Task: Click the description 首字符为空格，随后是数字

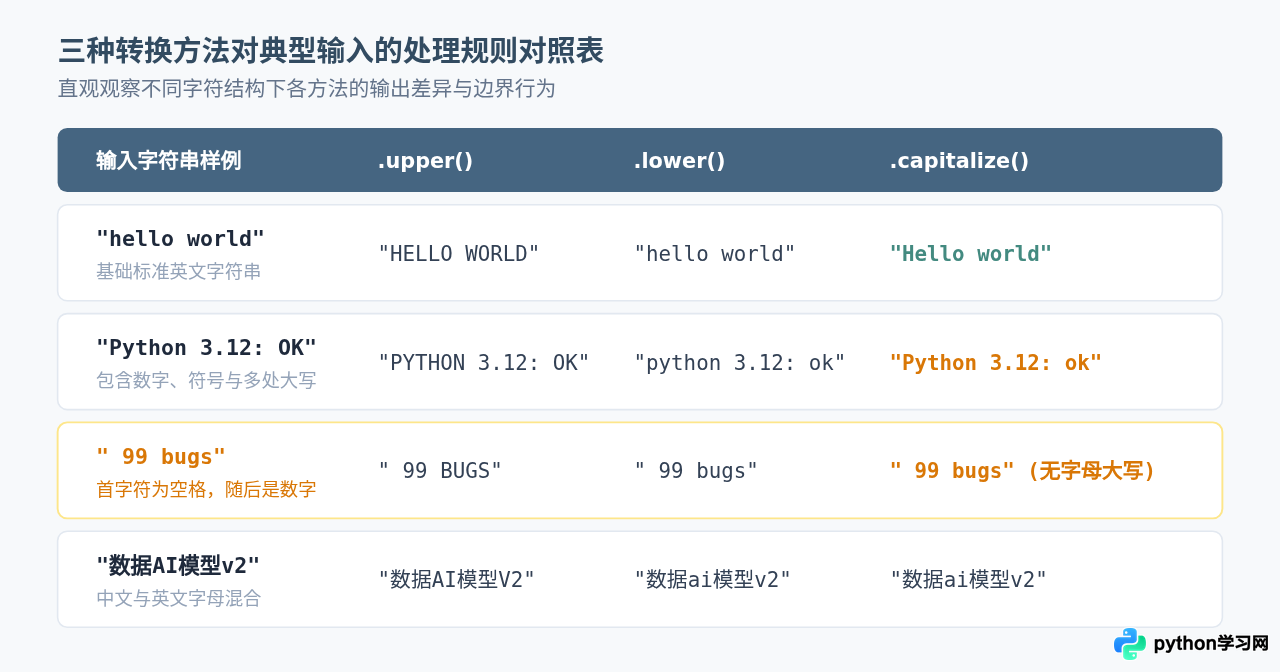Action: (206, 490)
